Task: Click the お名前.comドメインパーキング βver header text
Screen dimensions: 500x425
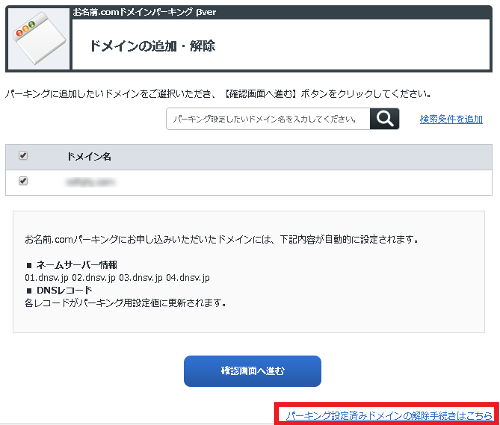Action: [x=144, y=12]
